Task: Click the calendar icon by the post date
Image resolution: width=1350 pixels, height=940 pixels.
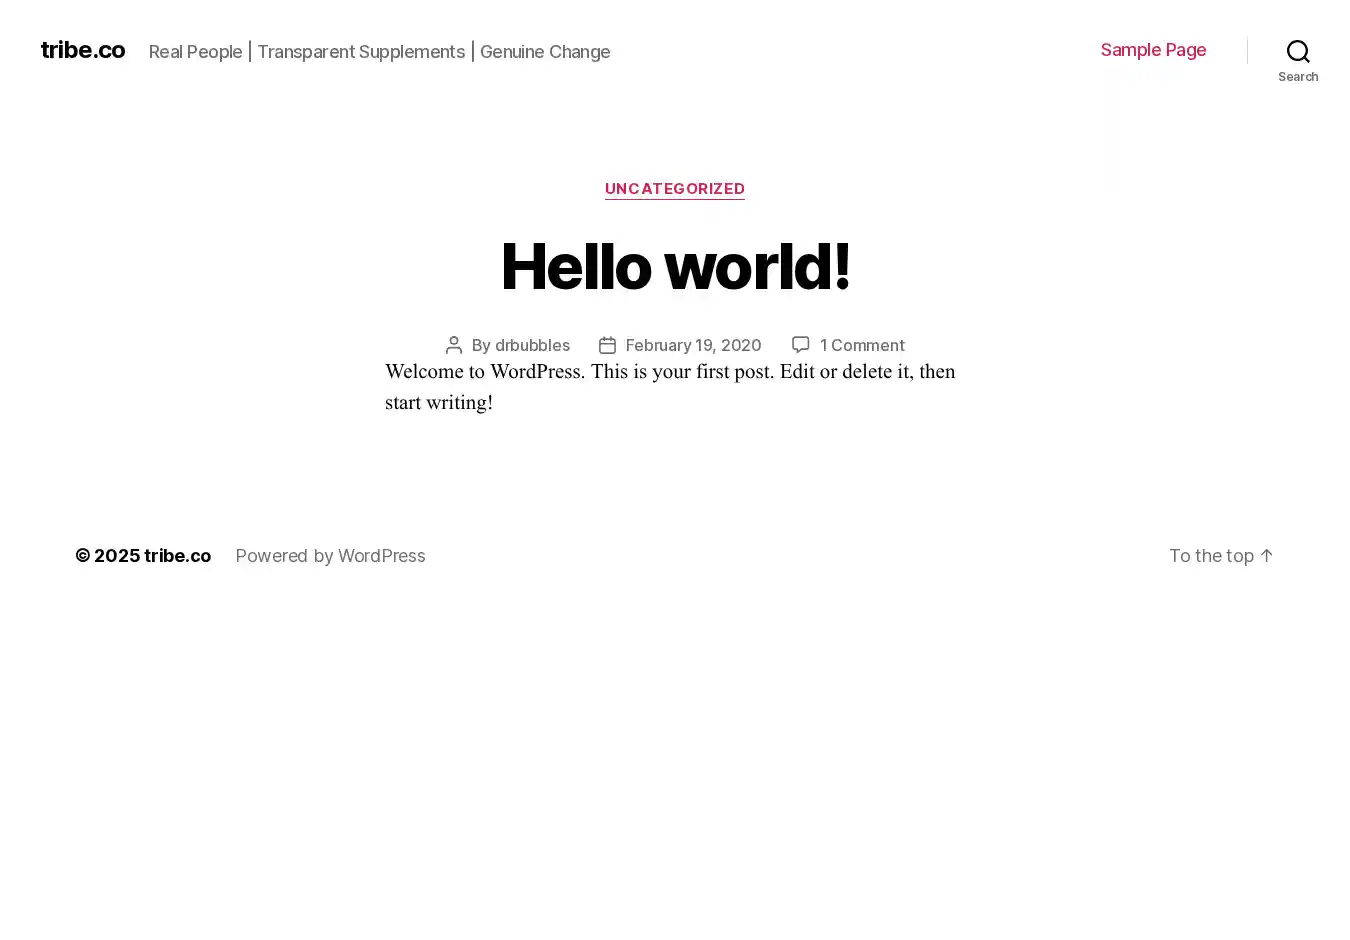Action: 607,345
